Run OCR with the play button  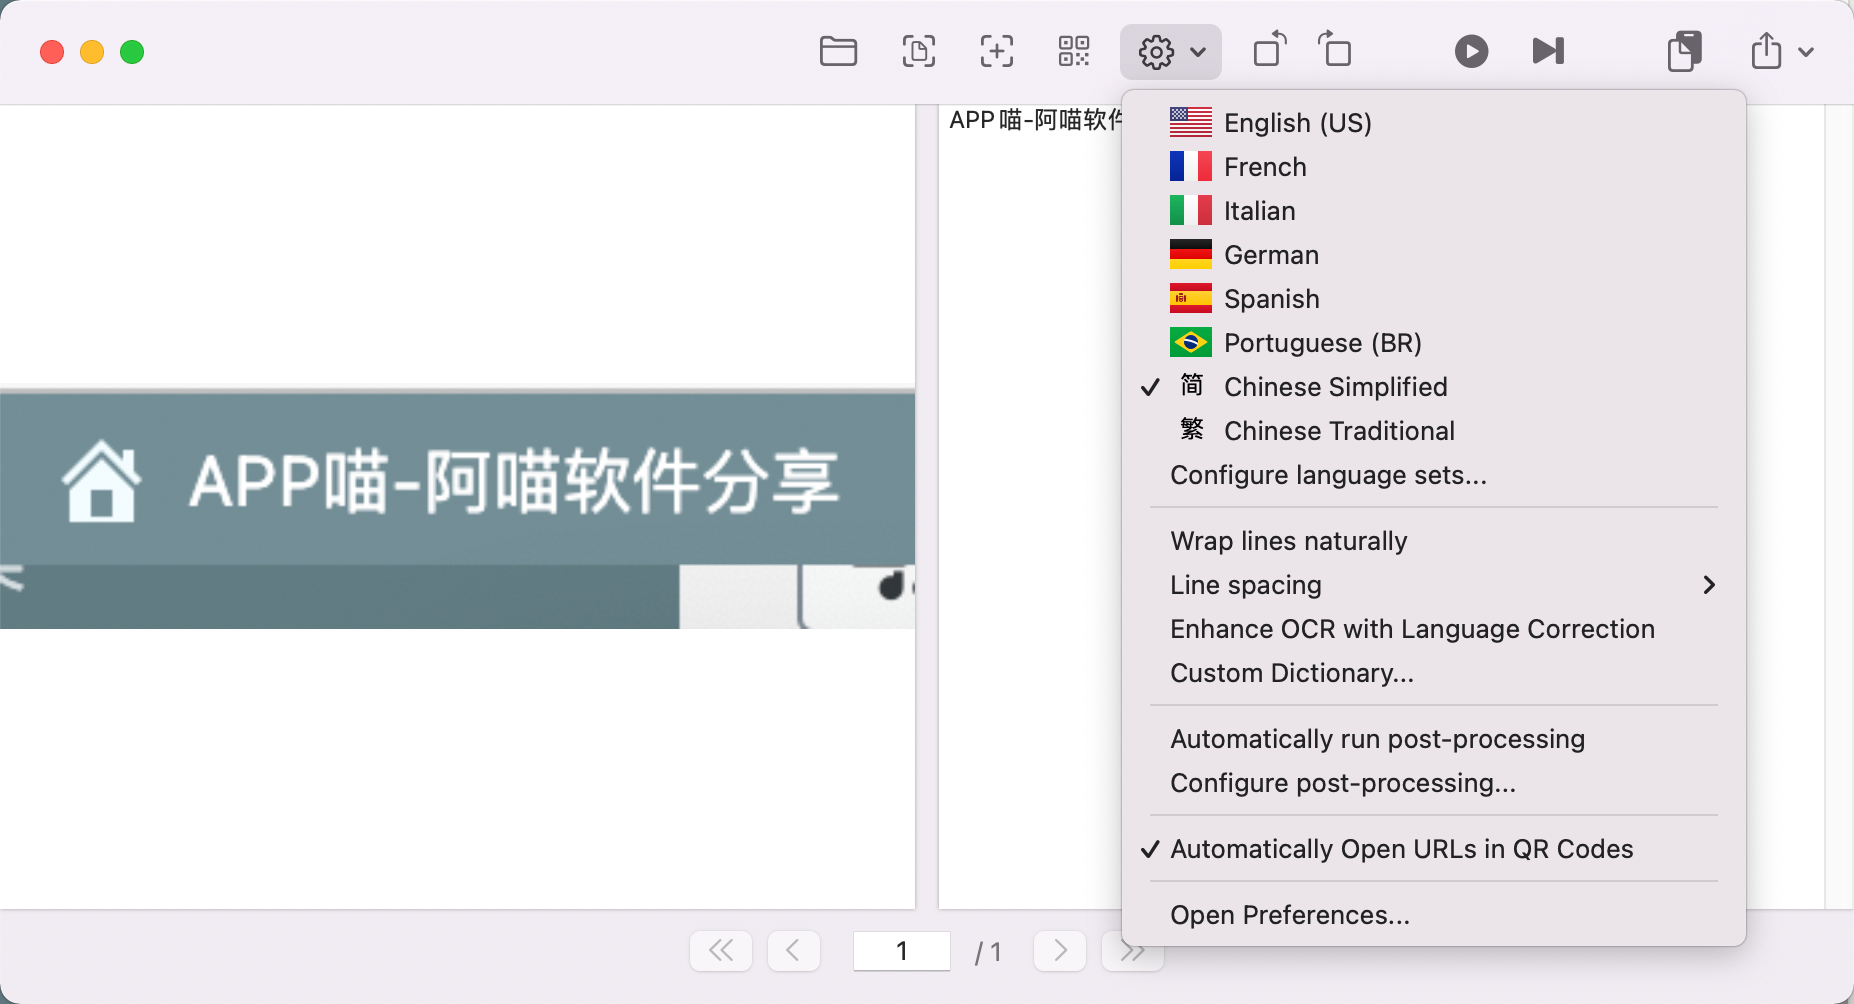(x=1471, y=51)
